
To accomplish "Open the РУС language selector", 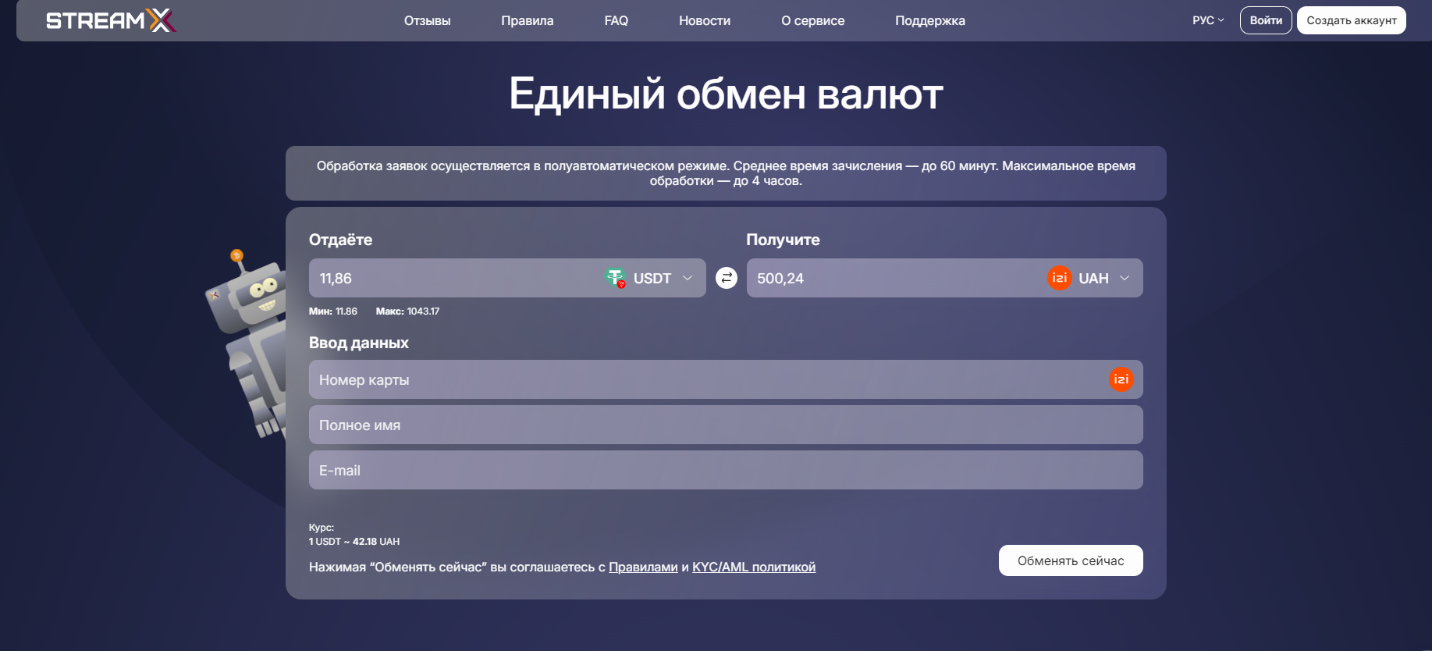I will tap(1206, 19).
